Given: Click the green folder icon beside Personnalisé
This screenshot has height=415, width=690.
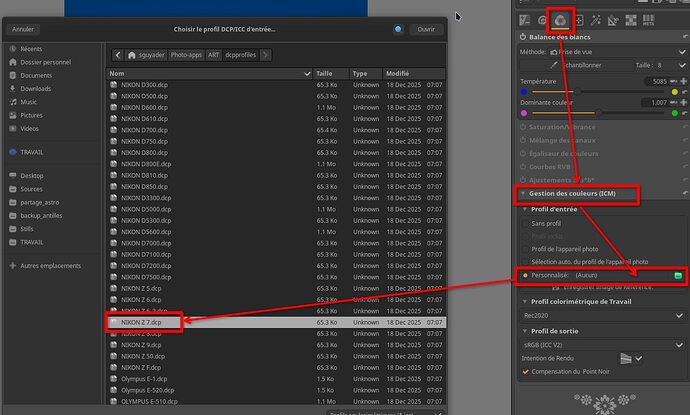Looking at the screenshot, I should (x=678, y=275).
